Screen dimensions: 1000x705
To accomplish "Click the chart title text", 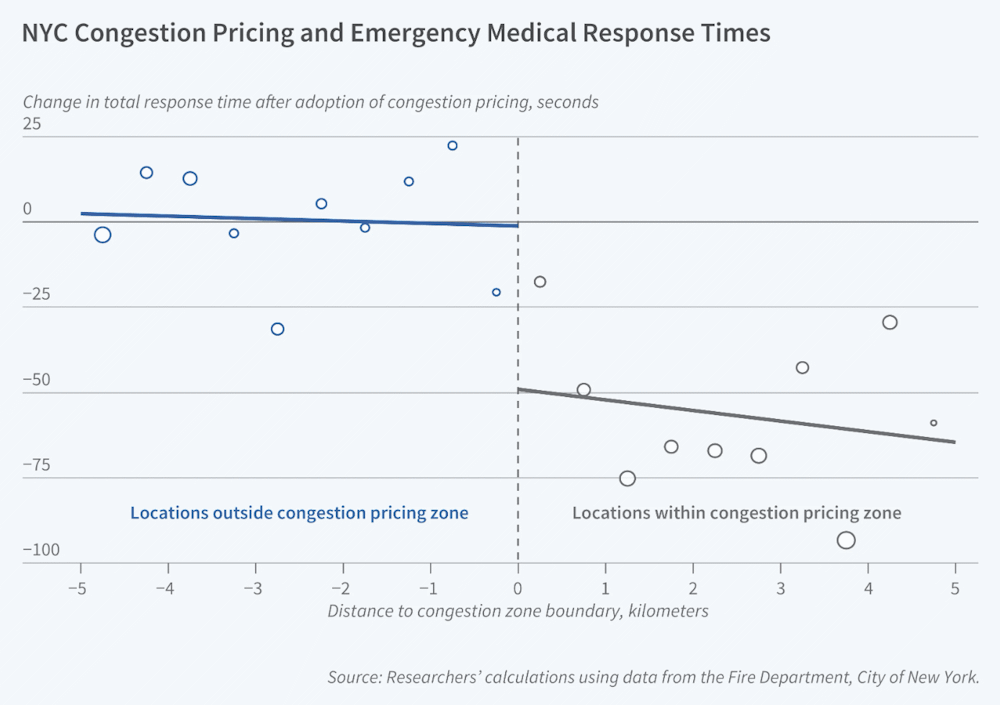I will tap(396, 33).
